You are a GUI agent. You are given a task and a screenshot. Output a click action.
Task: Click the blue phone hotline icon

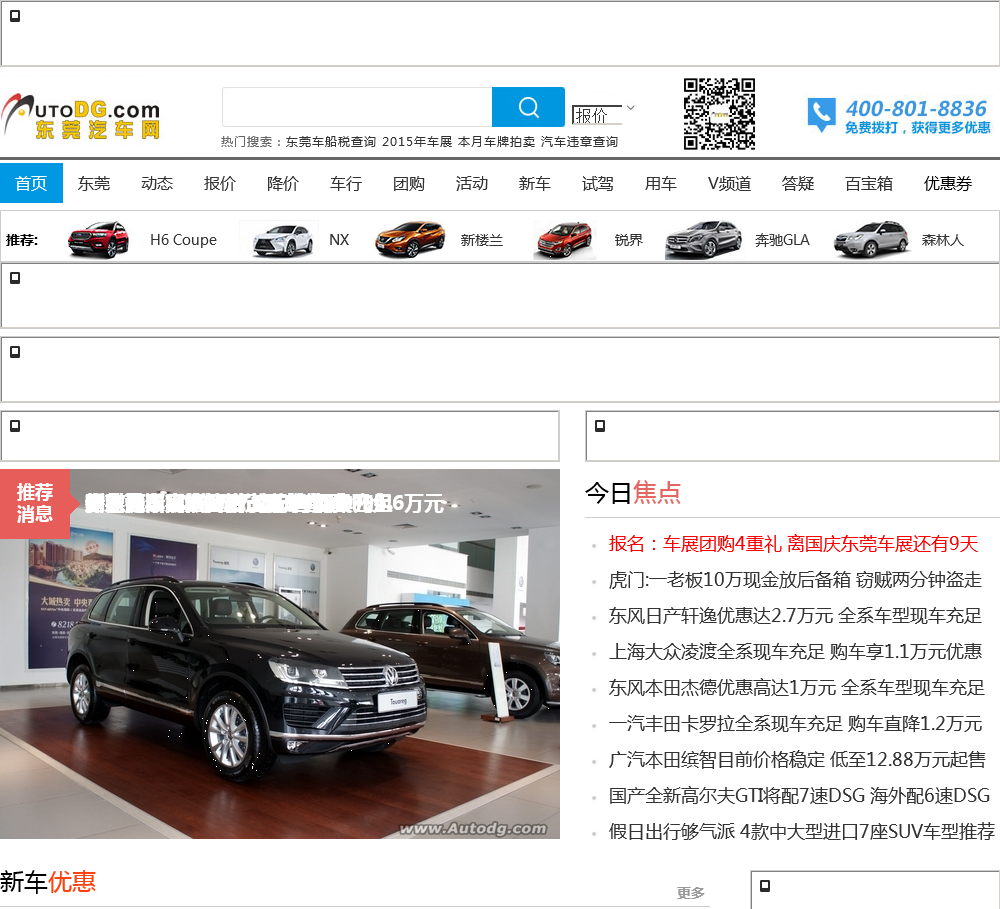point(821,115)
